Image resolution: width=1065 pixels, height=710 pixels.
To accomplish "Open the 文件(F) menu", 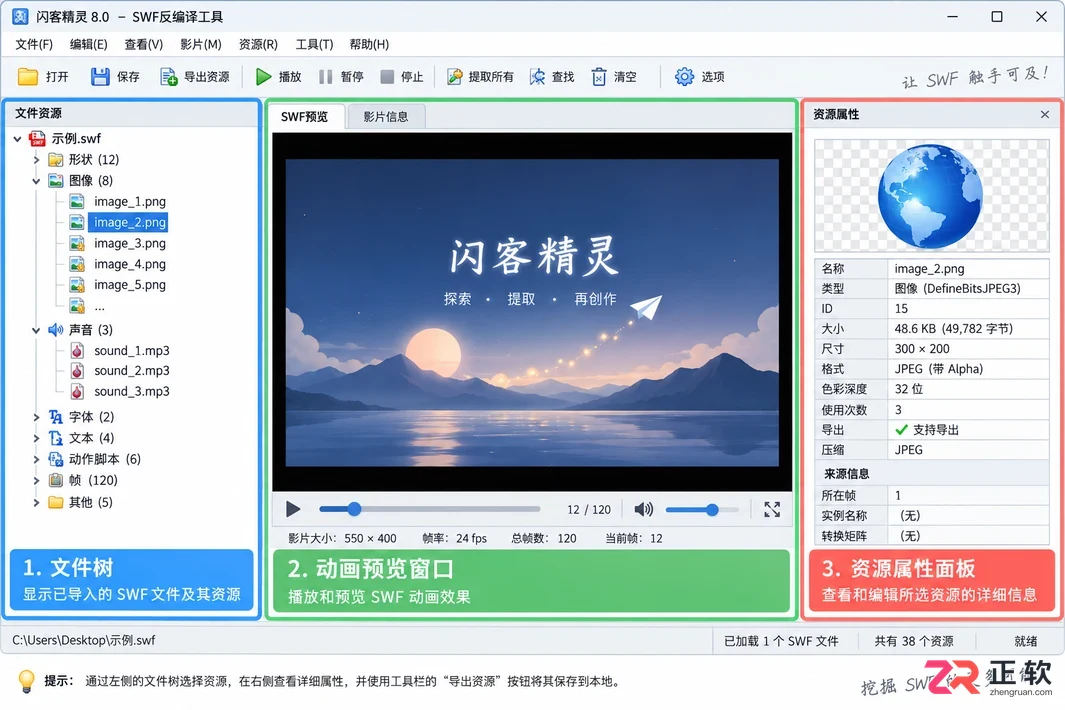I will click(34, 44).
